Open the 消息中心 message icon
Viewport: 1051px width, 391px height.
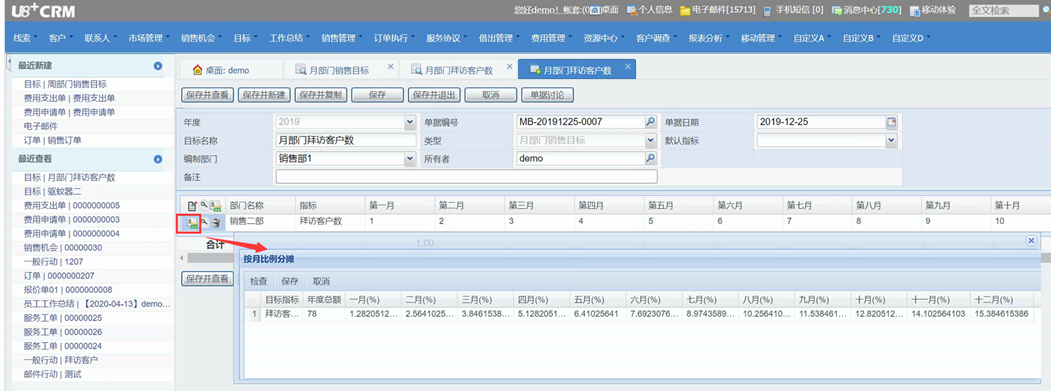coord(837,10)
